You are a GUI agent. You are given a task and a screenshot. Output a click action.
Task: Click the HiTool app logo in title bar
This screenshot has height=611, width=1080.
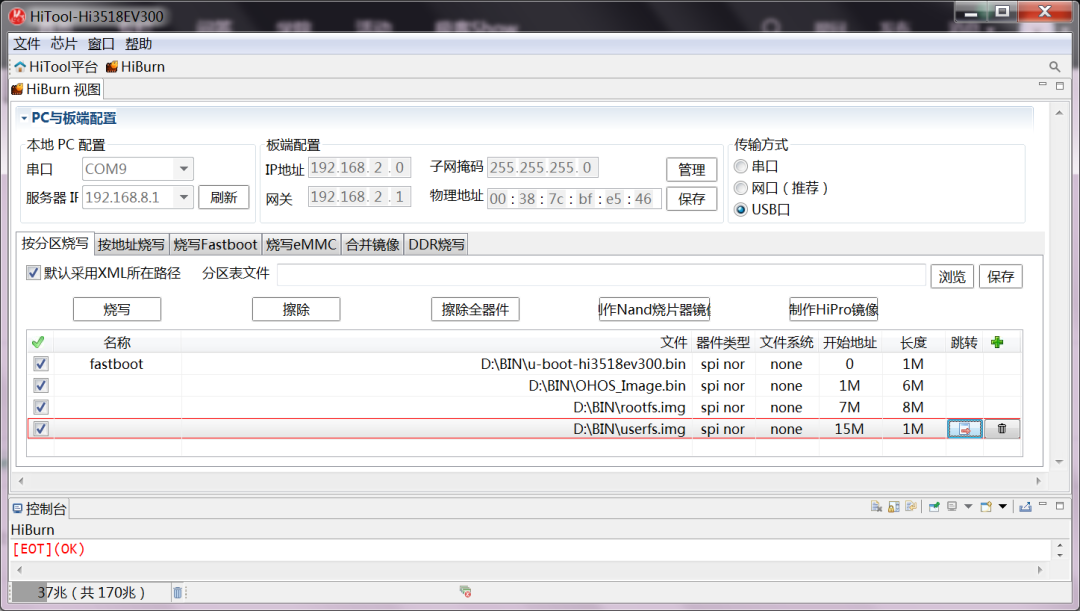point(17,16)
